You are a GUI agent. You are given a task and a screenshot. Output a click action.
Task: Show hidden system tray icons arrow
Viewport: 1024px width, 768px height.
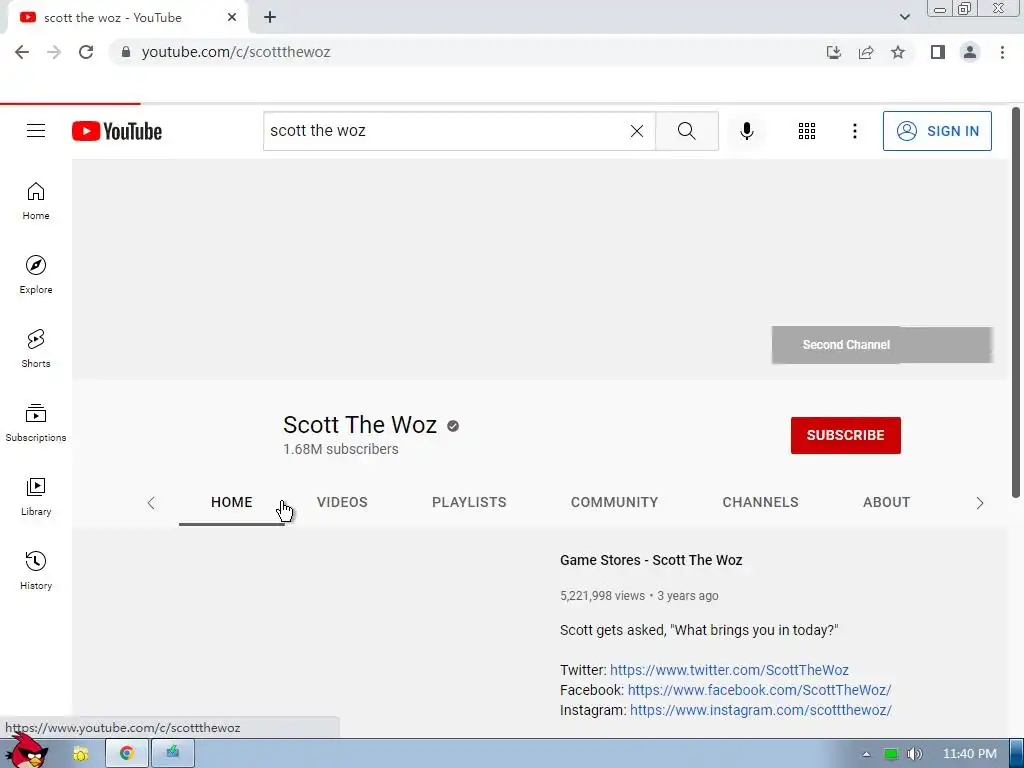pyautogui.click(x=867, y=754)
